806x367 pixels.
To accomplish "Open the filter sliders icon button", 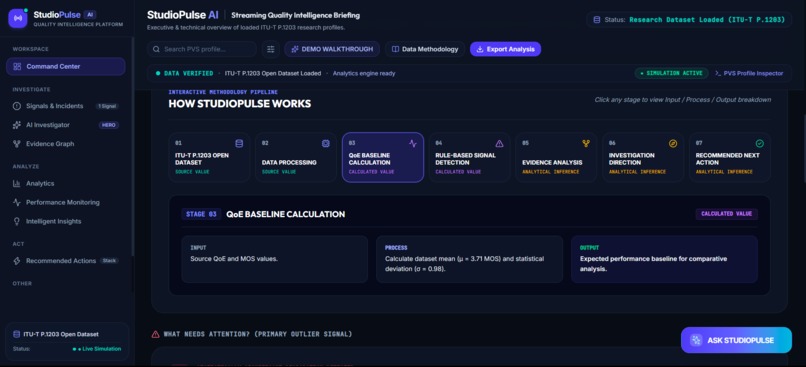I will [270, 49].
